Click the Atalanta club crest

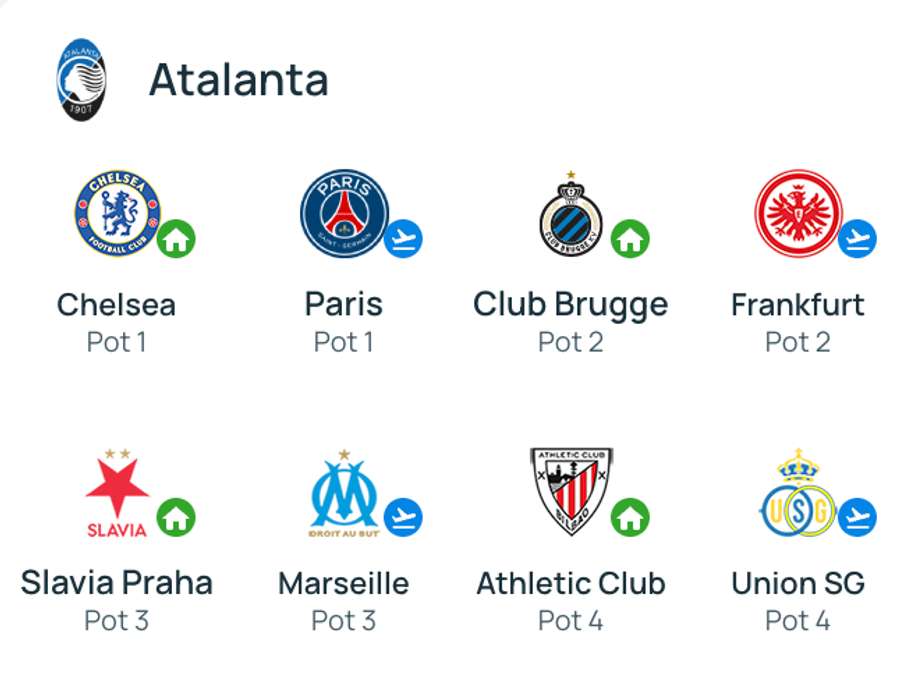tap(82, 80)
